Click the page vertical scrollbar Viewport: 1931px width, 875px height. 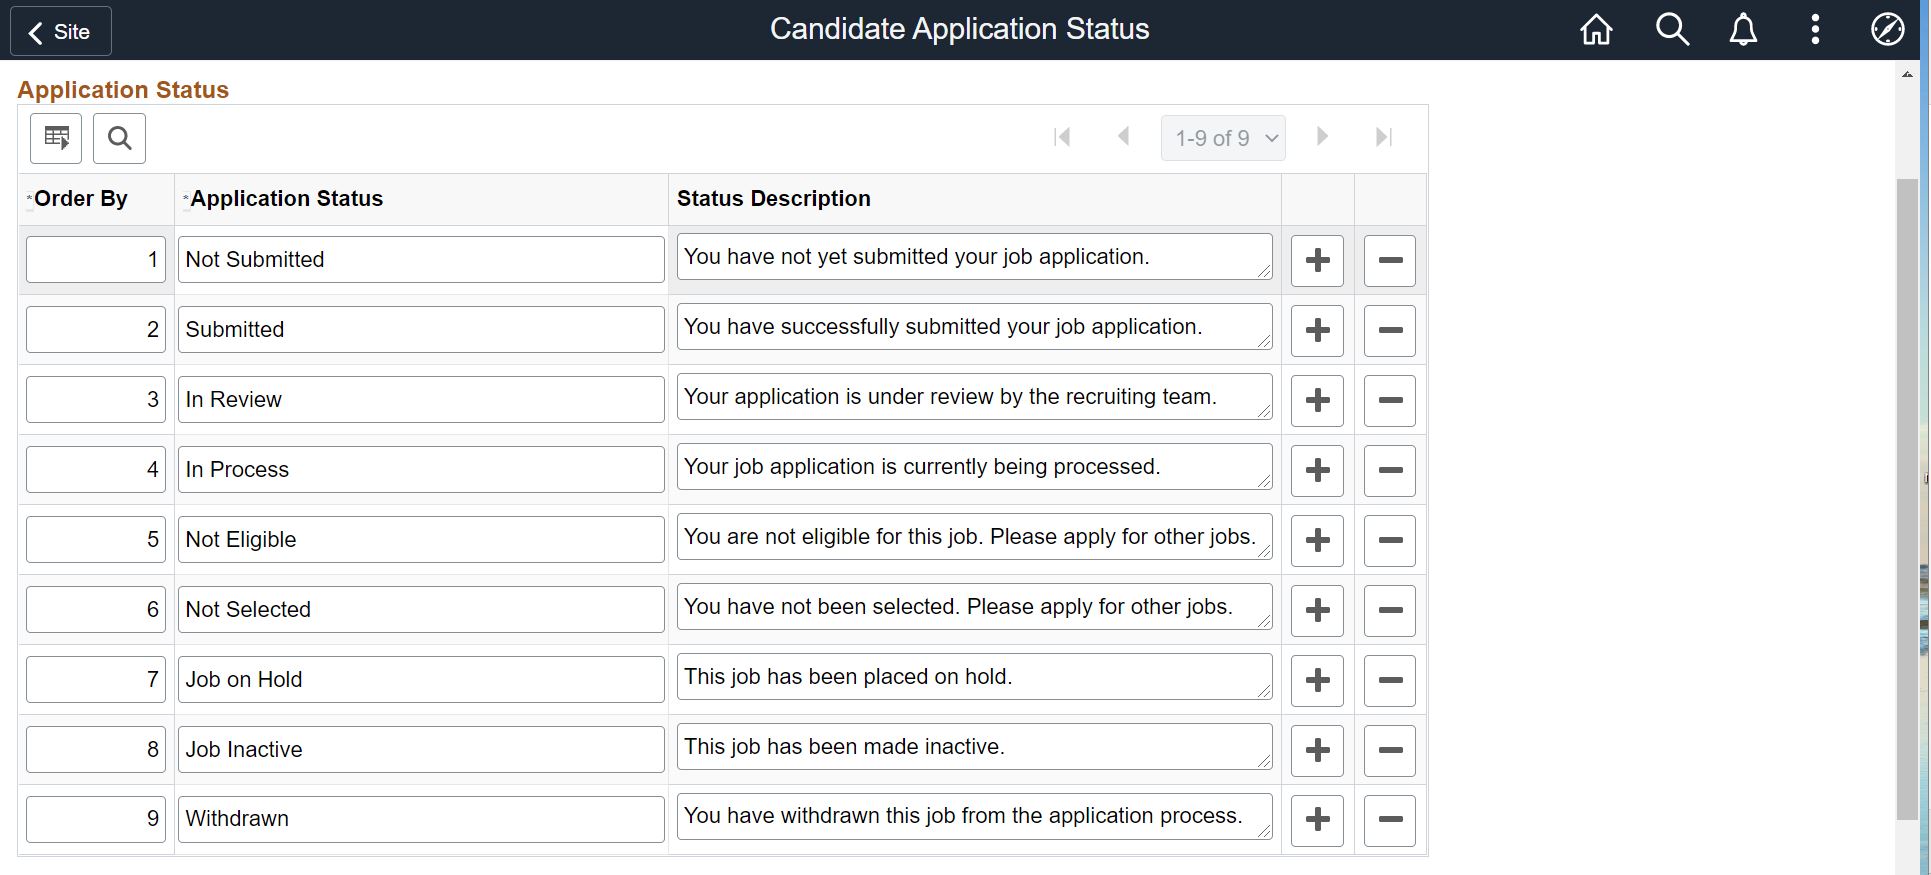[1907, 500]
